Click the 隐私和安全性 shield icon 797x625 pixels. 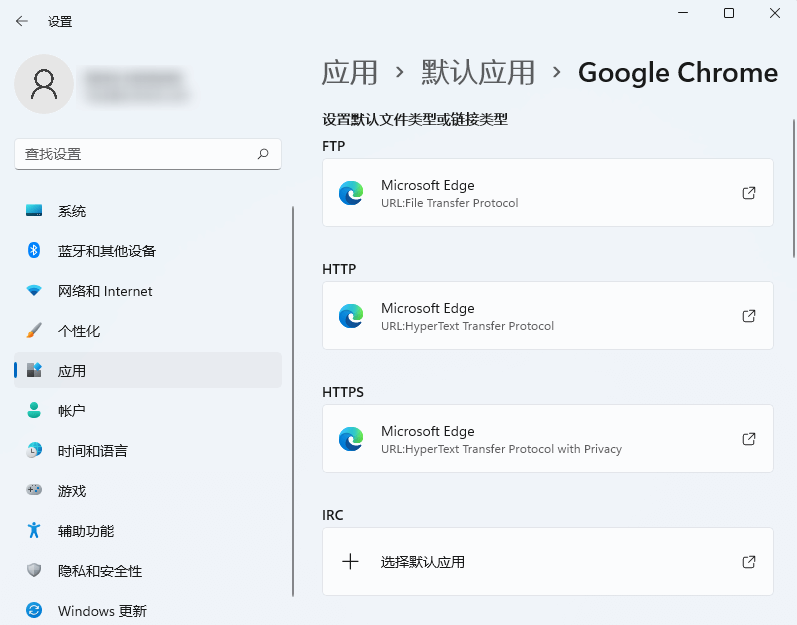pyautogui.click(x=34, y=570)
